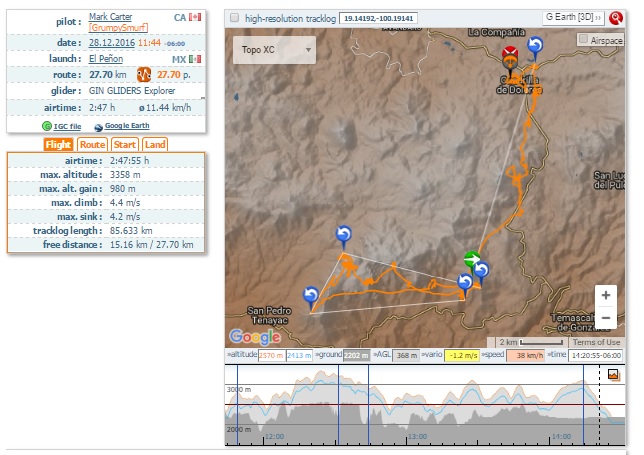This screenshot has width=644, height=455.
Task: Open the Topo XC map type dropdown
Action: pos(273,49)
